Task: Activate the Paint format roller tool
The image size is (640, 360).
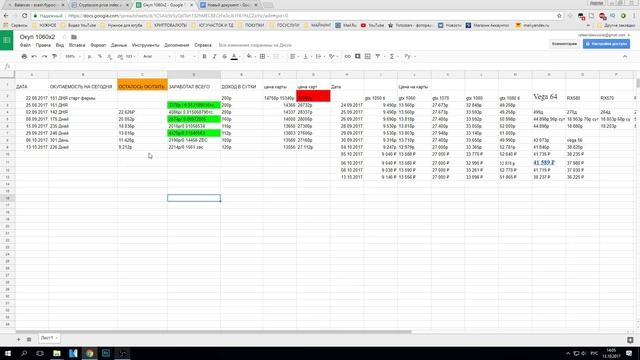Action: coord(54,56)
